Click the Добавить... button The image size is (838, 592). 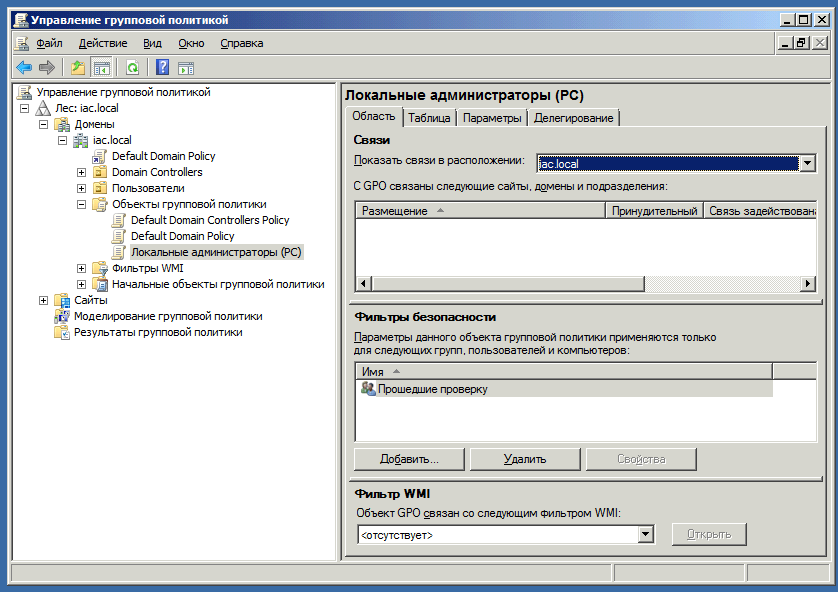(410, 459)
